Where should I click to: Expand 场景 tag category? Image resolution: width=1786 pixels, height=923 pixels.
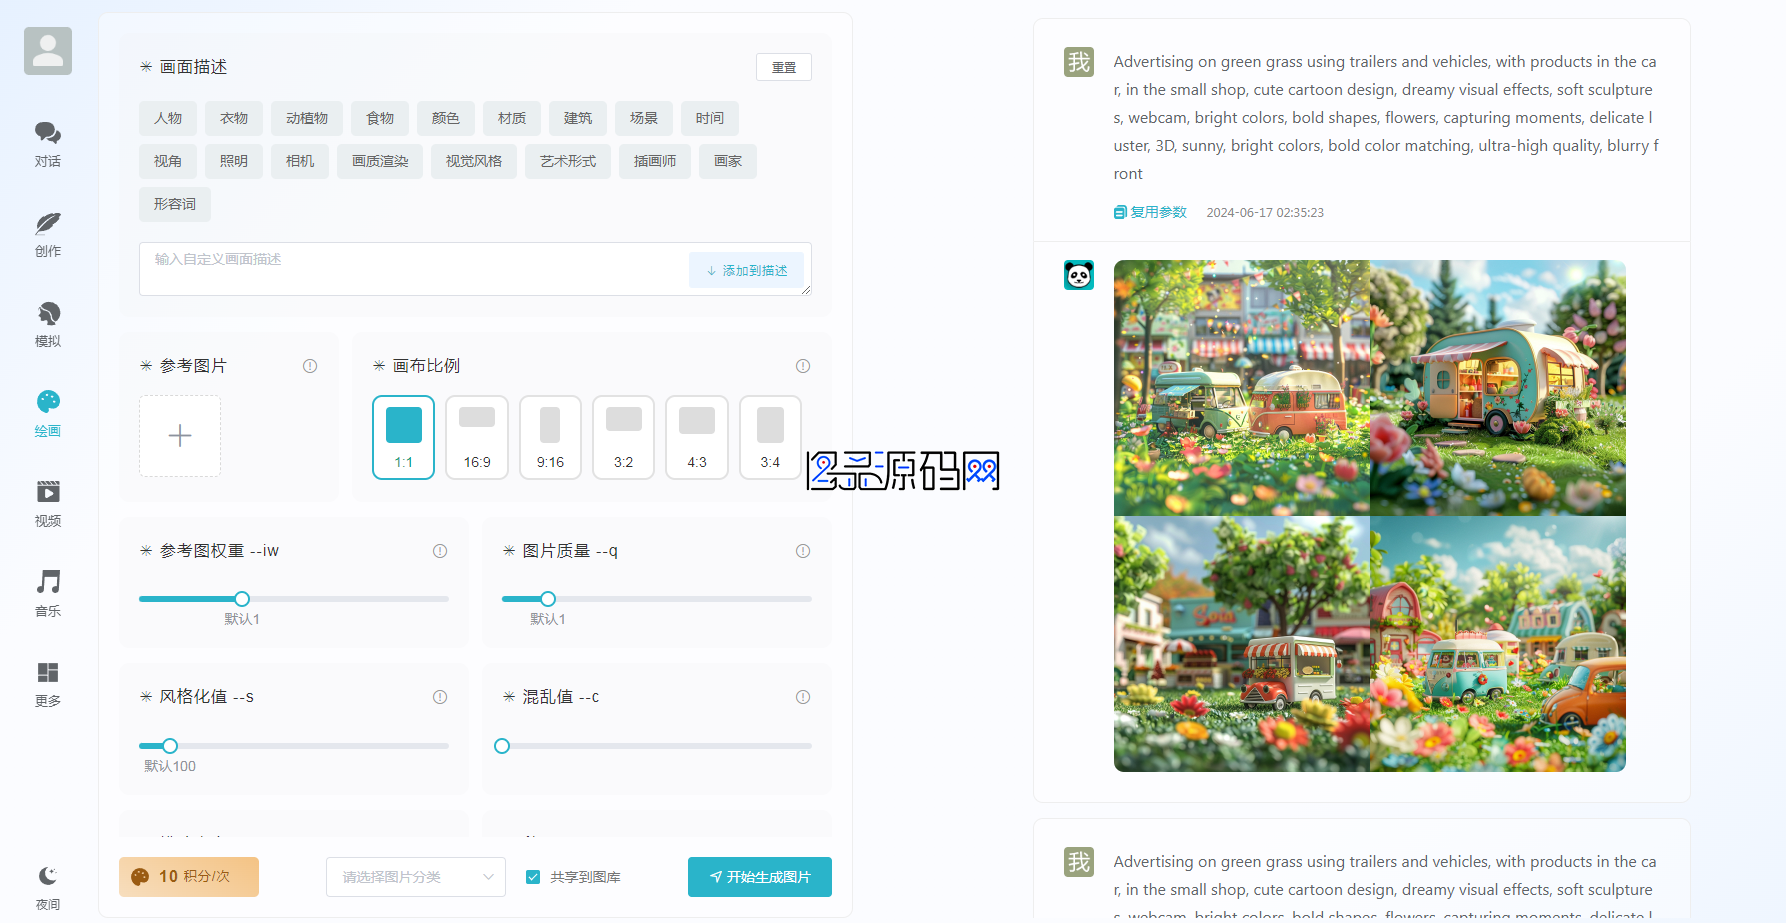coord(644,118)
